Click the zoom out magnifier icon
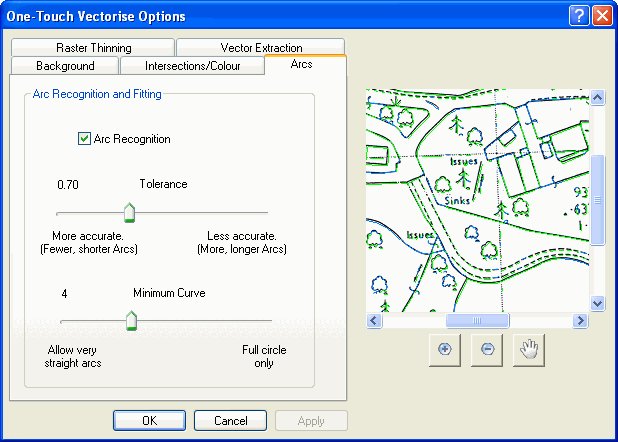 486,351
